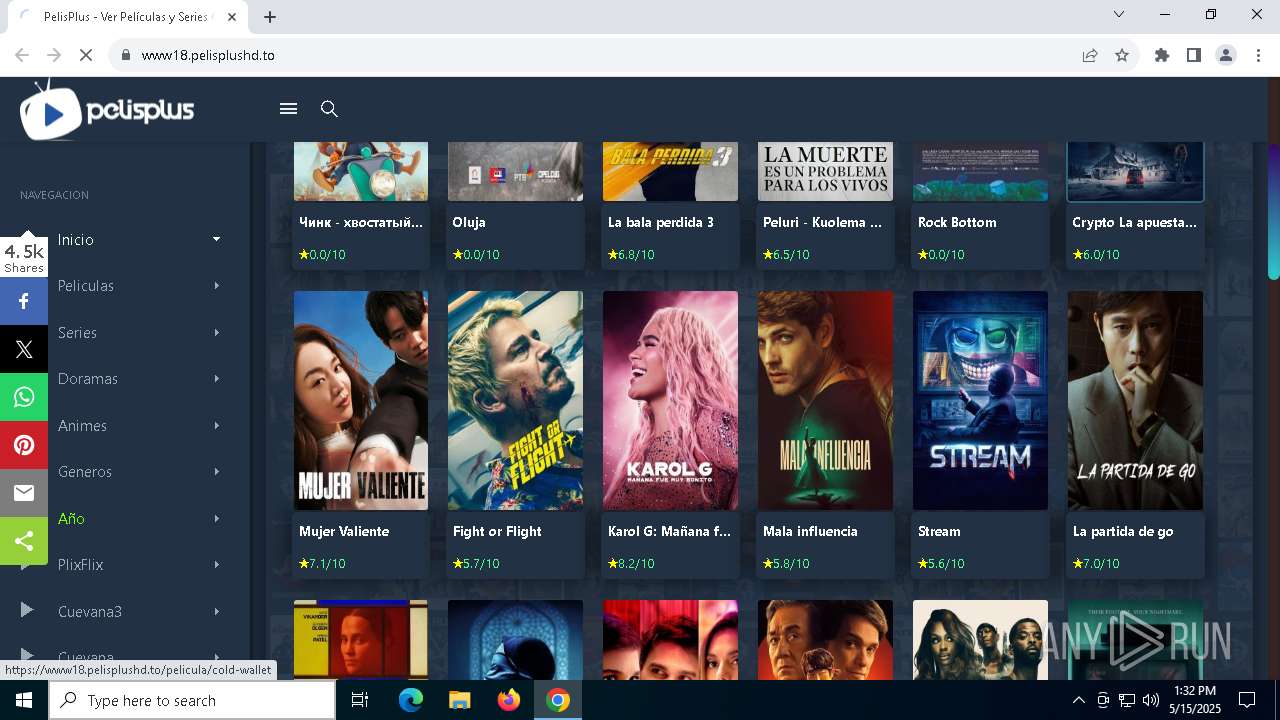Share on Facebook
1280x720 pixels.
coord(24,301)
